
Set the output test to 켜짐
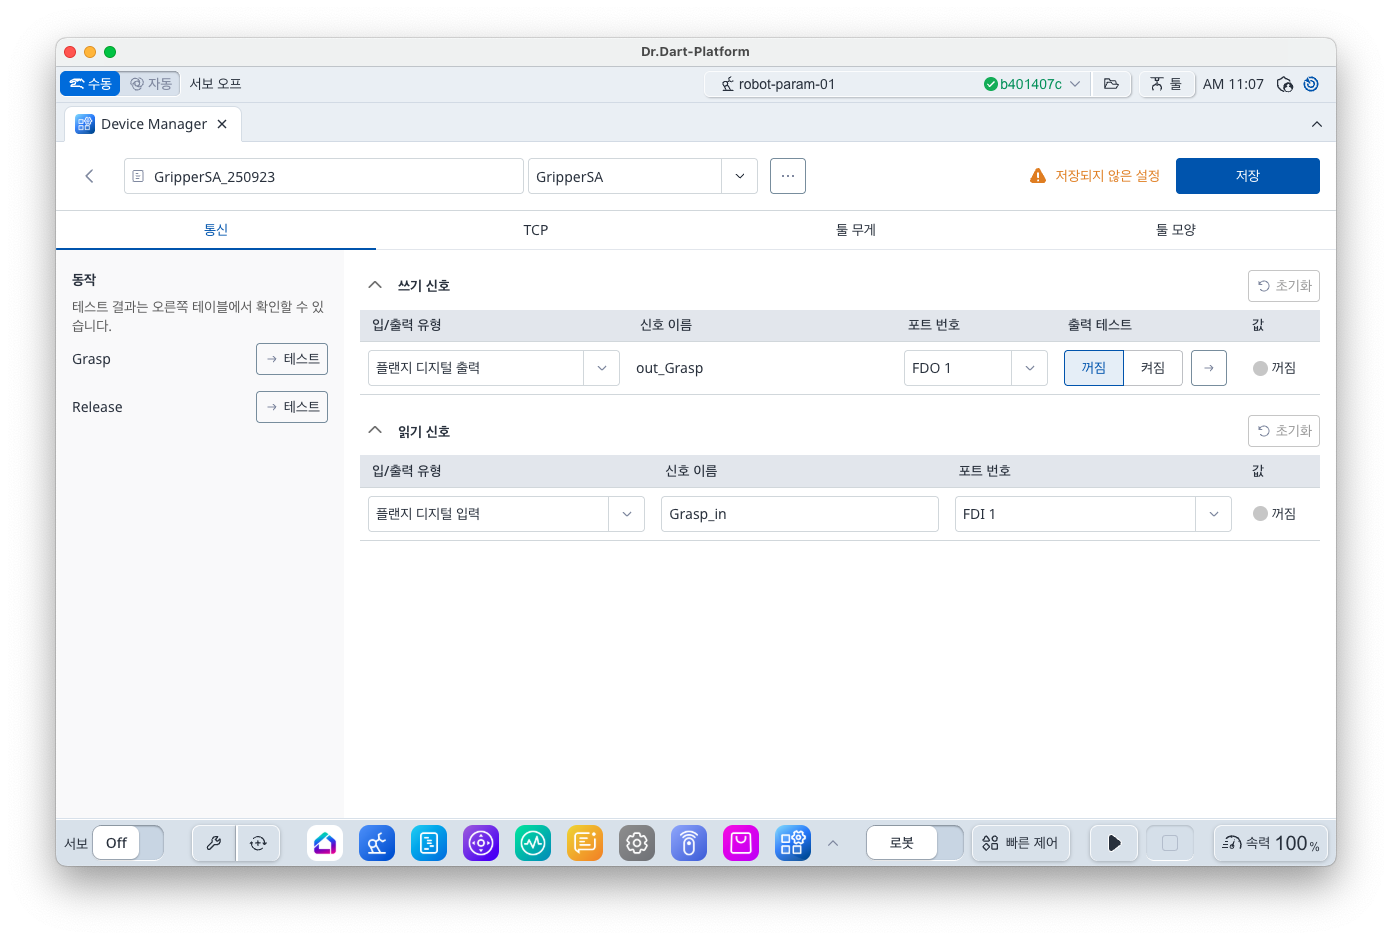point(1152,367)
